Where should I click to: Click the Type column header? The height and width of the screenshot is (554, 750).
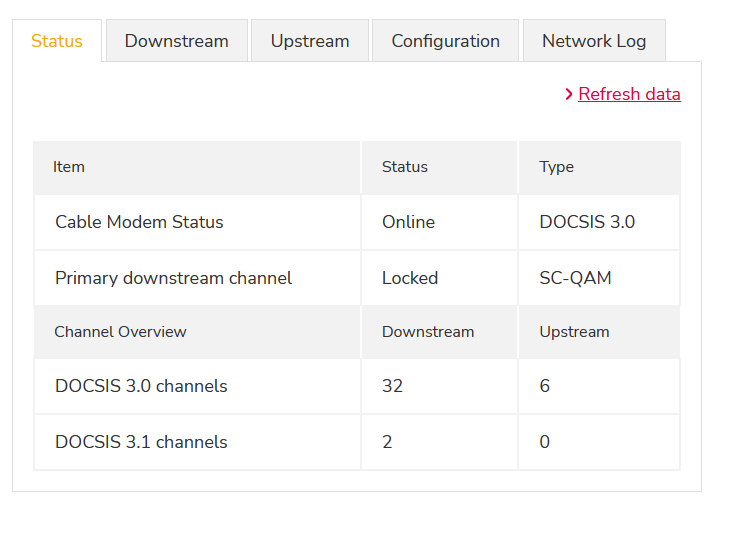[556, 167]
